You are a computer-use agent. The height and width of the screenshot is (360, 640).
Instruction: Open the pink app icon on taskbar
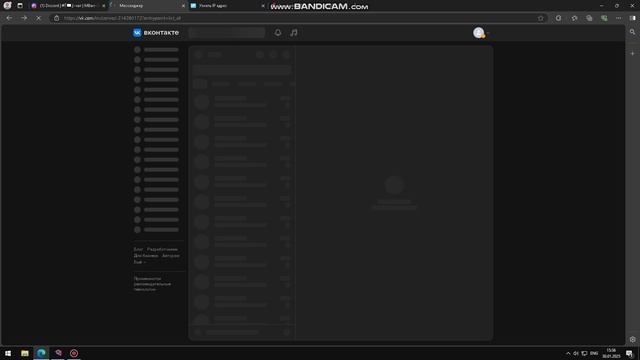pos(58,353)
